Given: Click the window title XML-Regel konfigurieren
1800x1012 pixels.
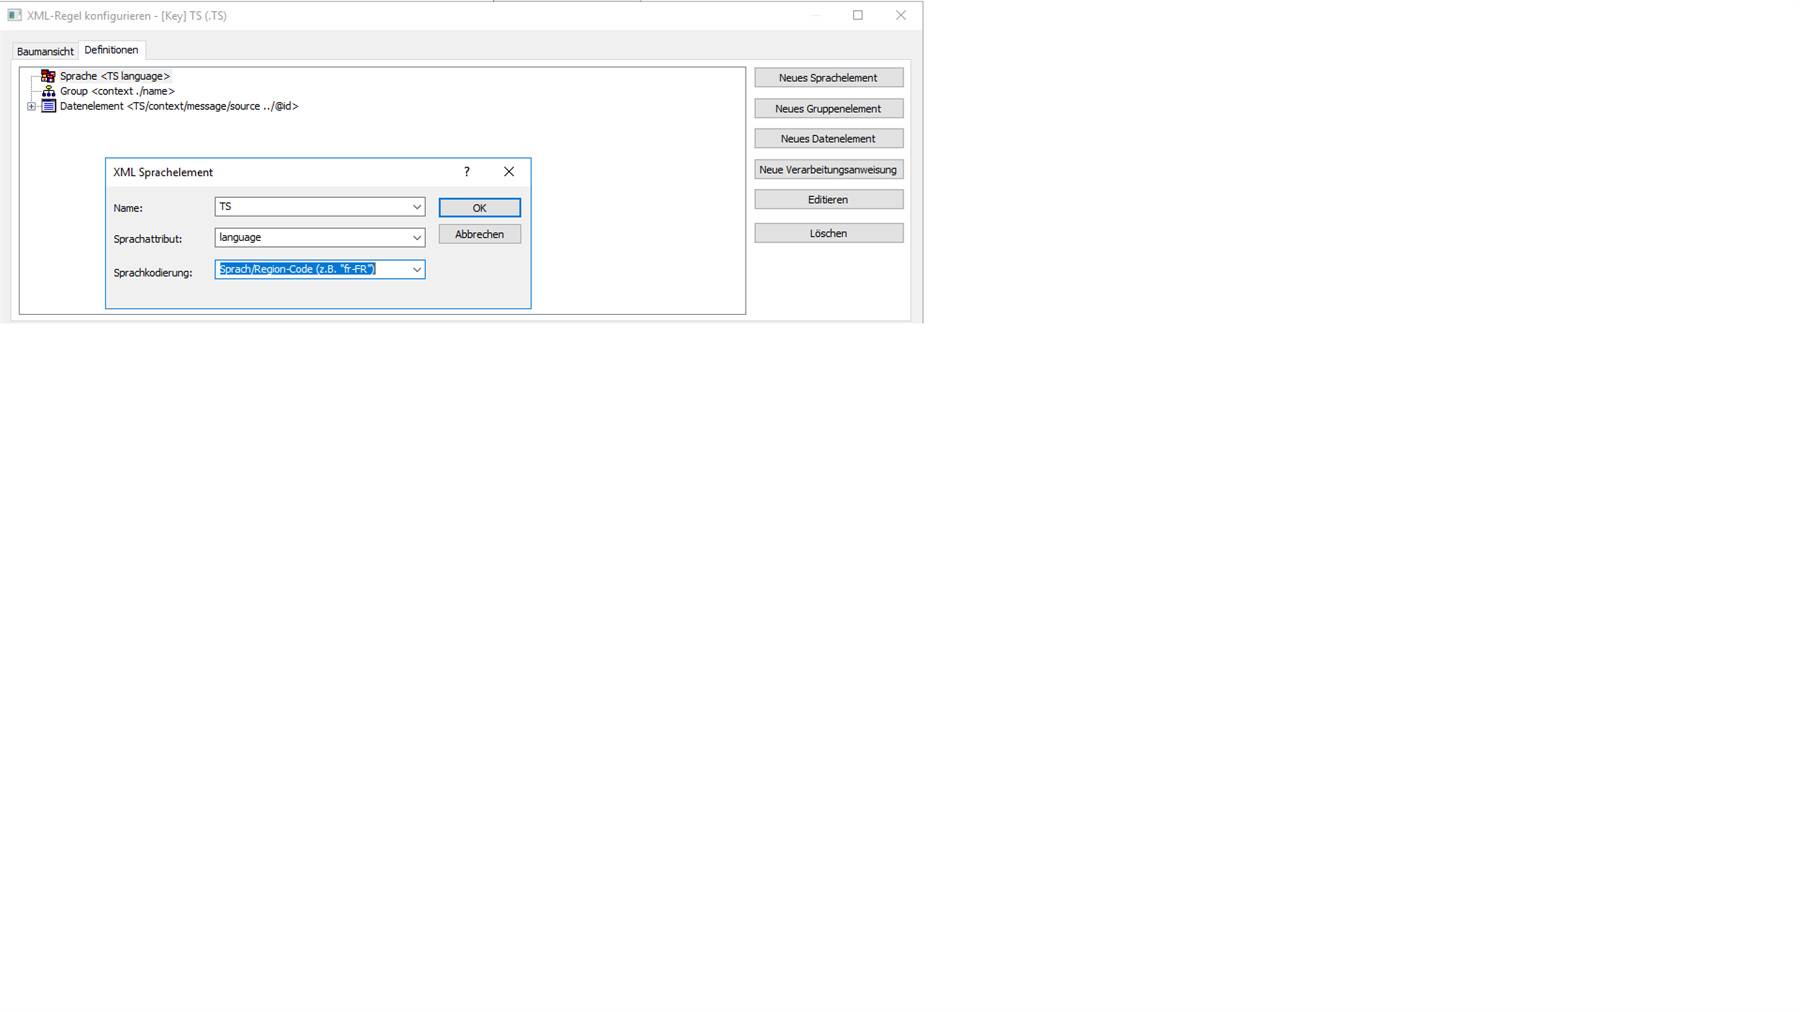Looking at the screenshot, I should click(127, 16).
